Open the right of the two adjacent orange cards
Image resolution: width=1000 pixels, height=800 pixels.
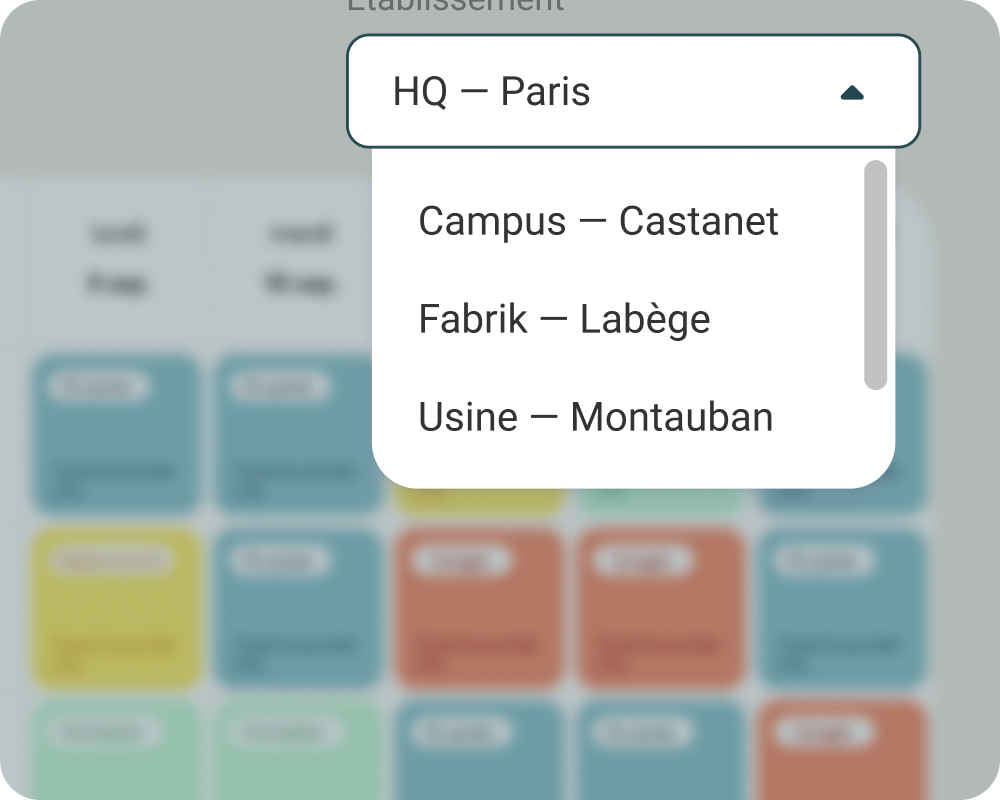pos(661,608)
